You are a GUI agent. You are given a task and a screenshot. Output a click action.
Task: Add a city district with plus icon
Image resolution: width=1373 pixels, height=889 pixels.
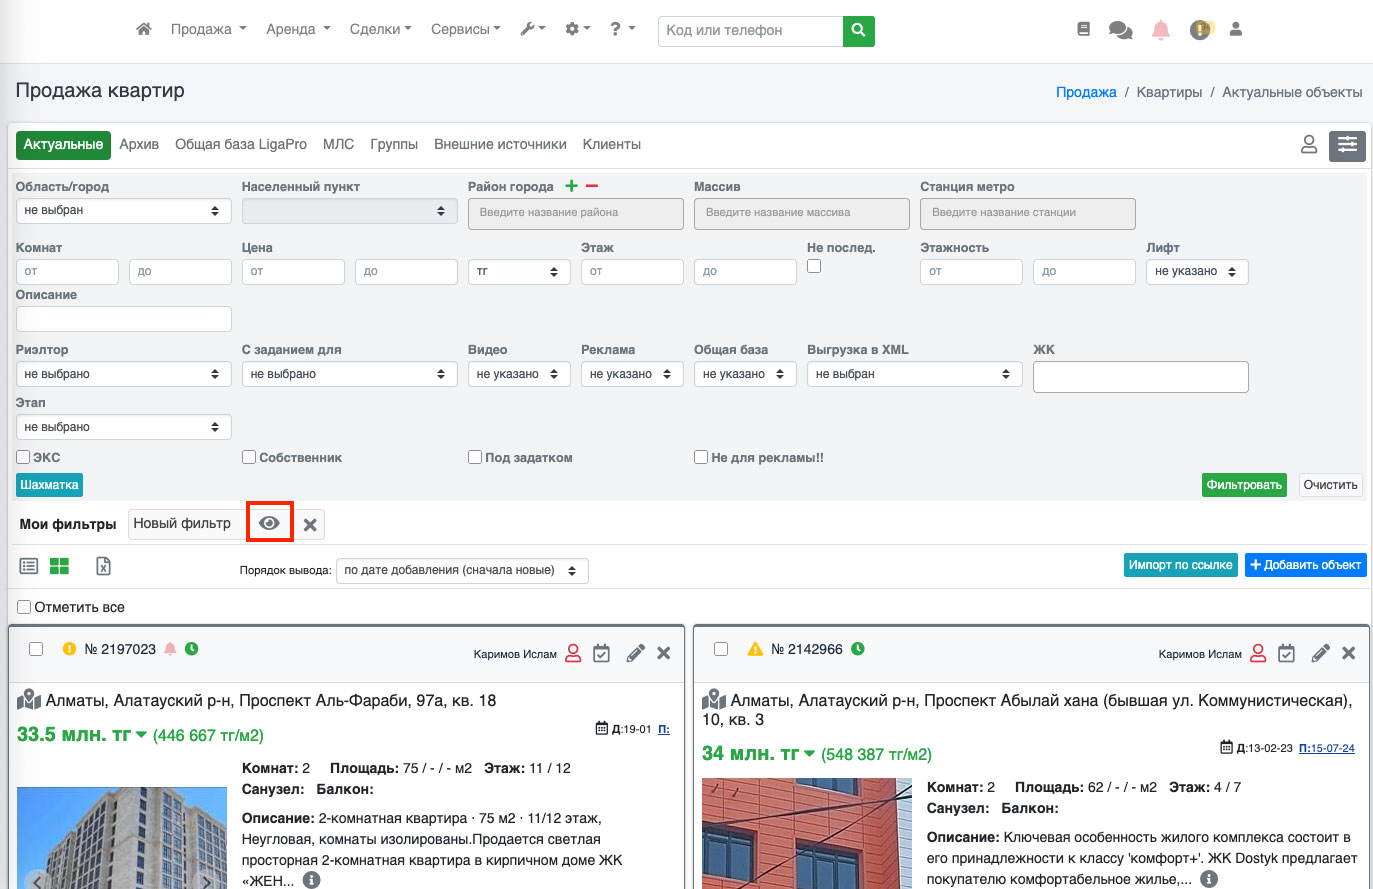pyautogui.click(x=571, y=186)
